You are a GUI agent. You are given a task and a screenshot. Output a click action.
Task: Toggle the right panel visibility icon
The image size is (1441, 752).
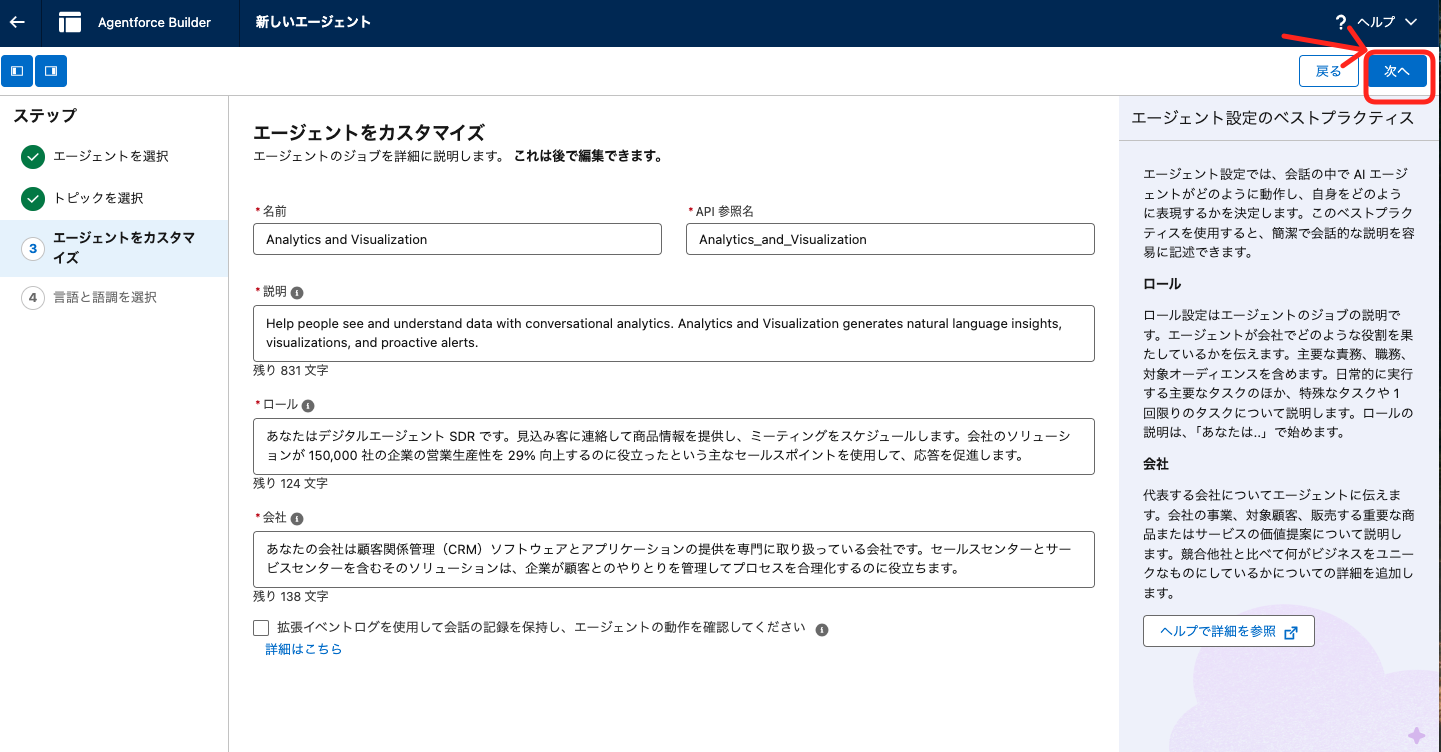[x=51, y=71]
